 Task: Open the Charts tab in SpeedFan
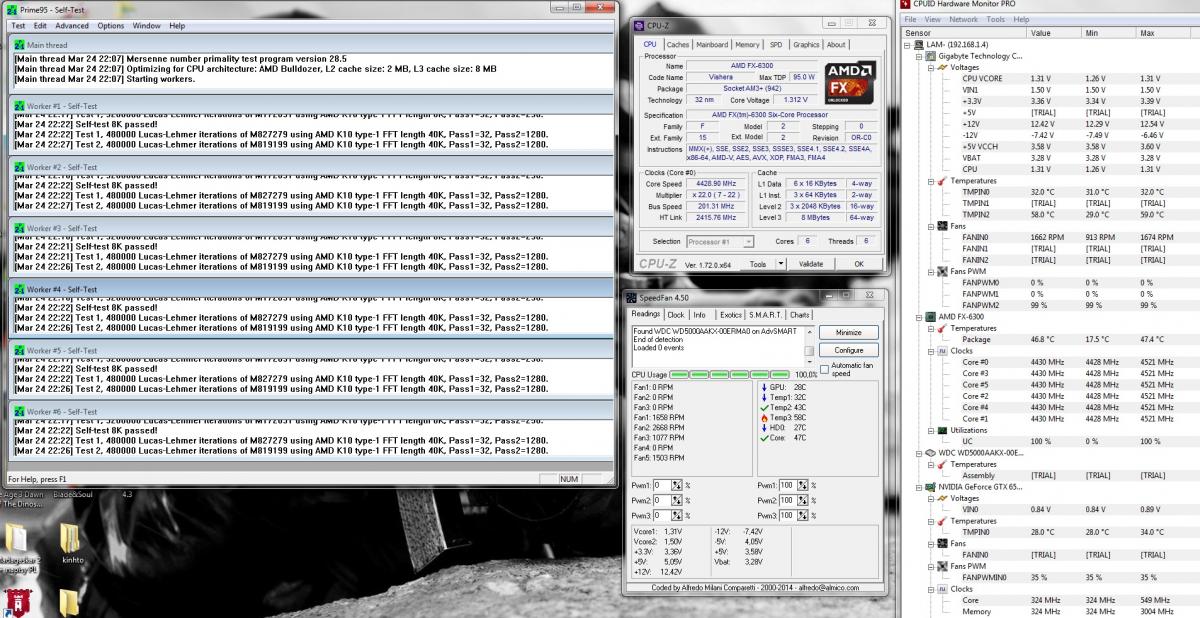click(800, 315)
